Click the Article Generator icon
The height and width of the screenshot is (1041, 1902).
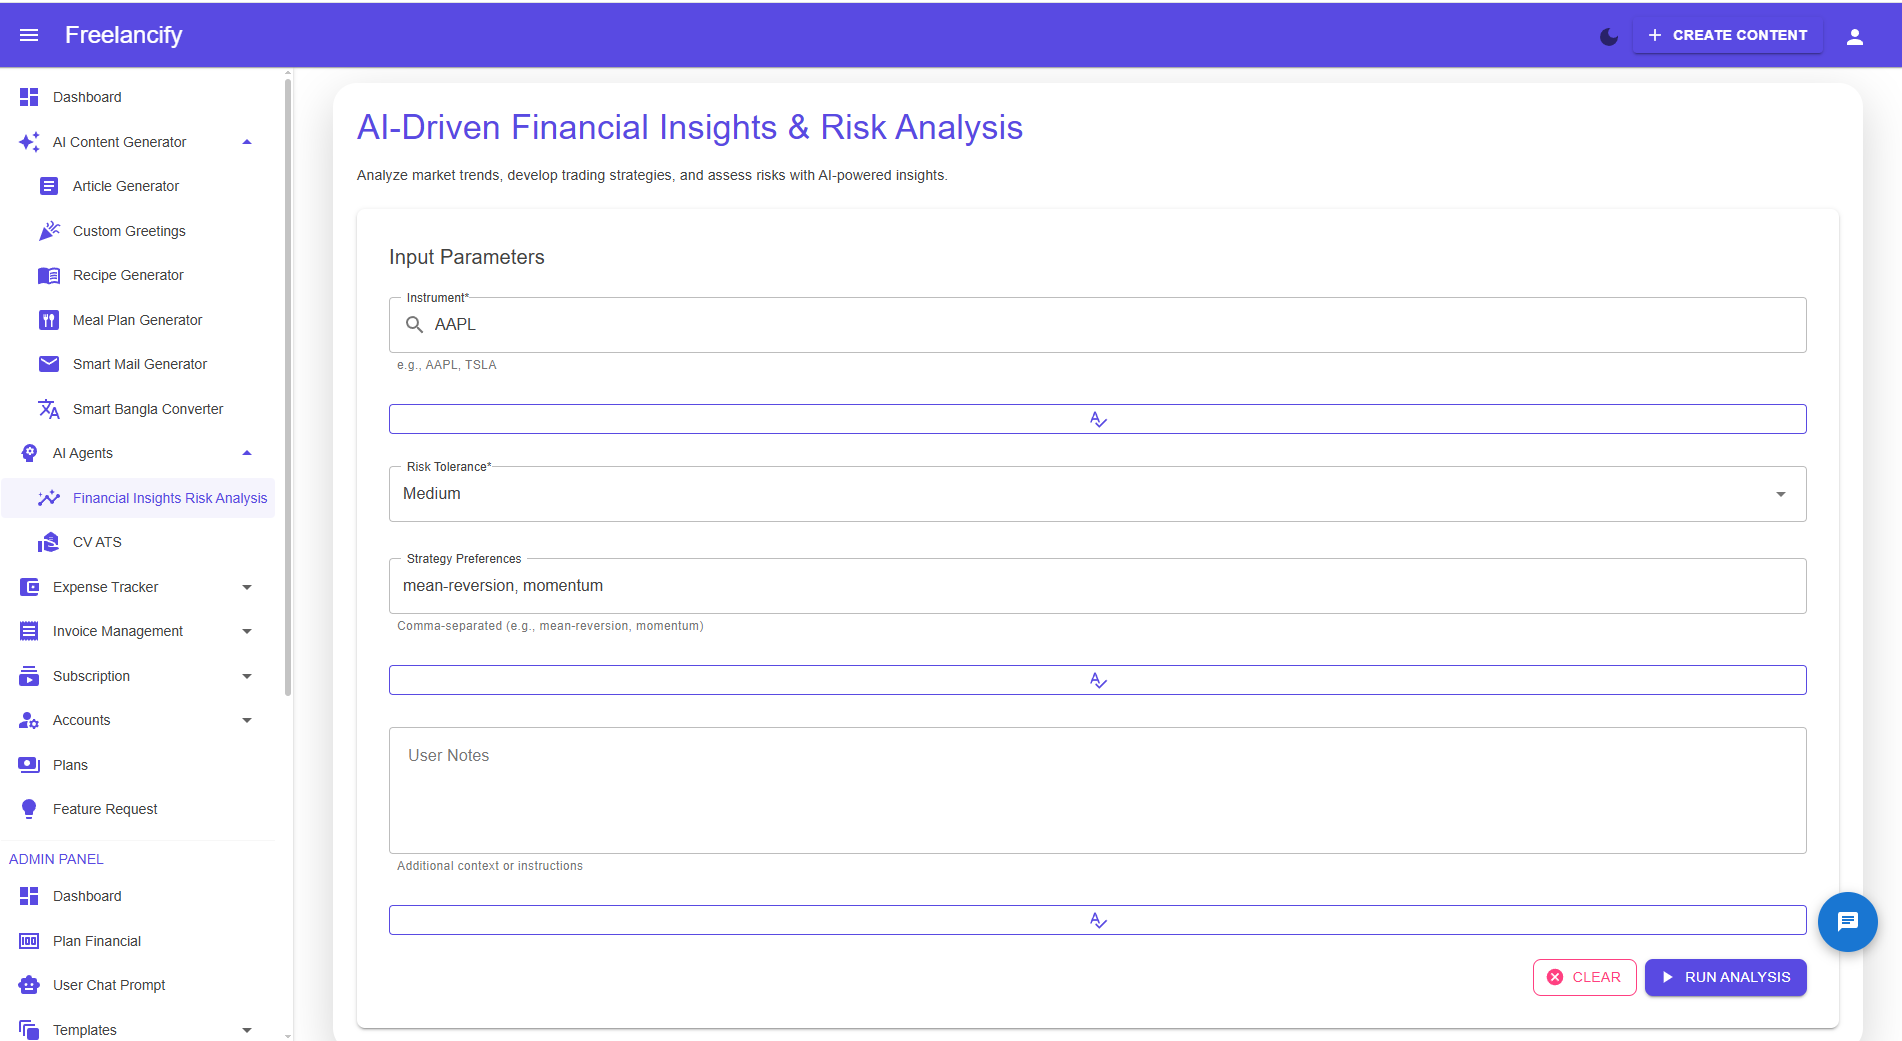49,186
